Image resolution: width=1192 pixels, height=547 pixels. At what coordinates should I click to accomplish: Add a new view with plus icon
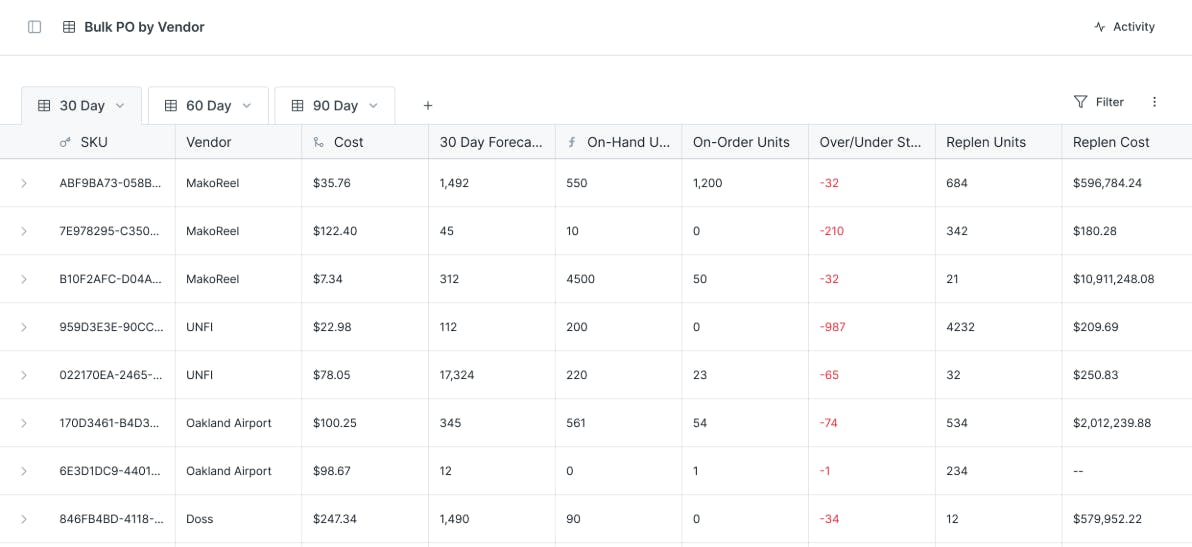428,105
